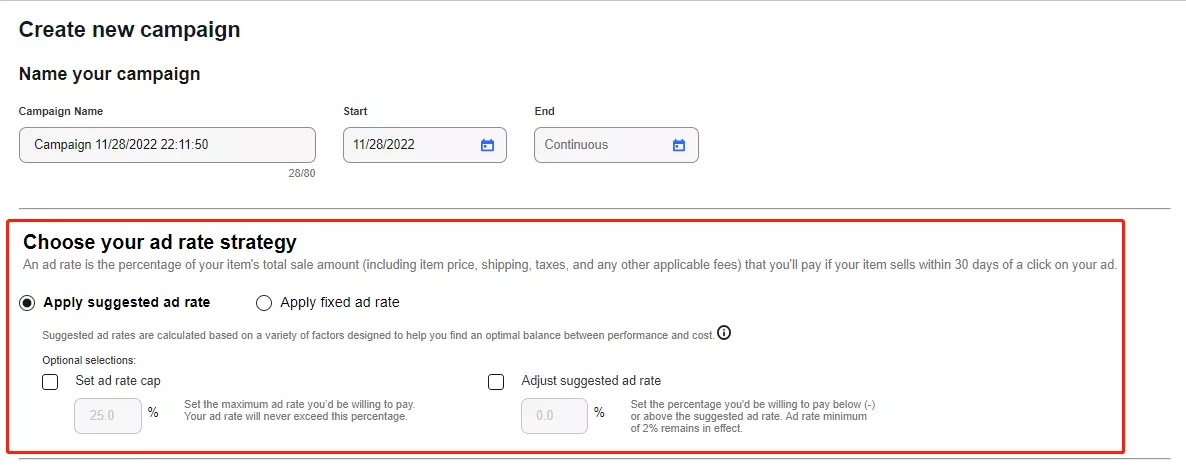Select the Apply fixed ad rate option
1186x476 pixels.
coord(264,302)
